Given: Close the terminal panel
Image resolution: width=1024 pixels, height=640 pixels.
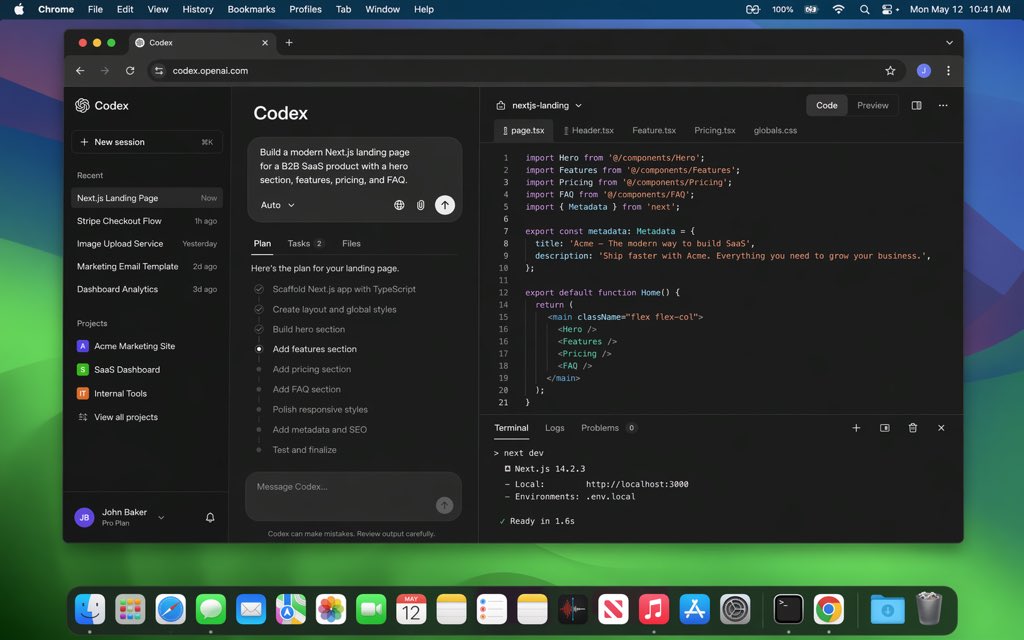Looking at the screenshot, I should coord(941,428).
